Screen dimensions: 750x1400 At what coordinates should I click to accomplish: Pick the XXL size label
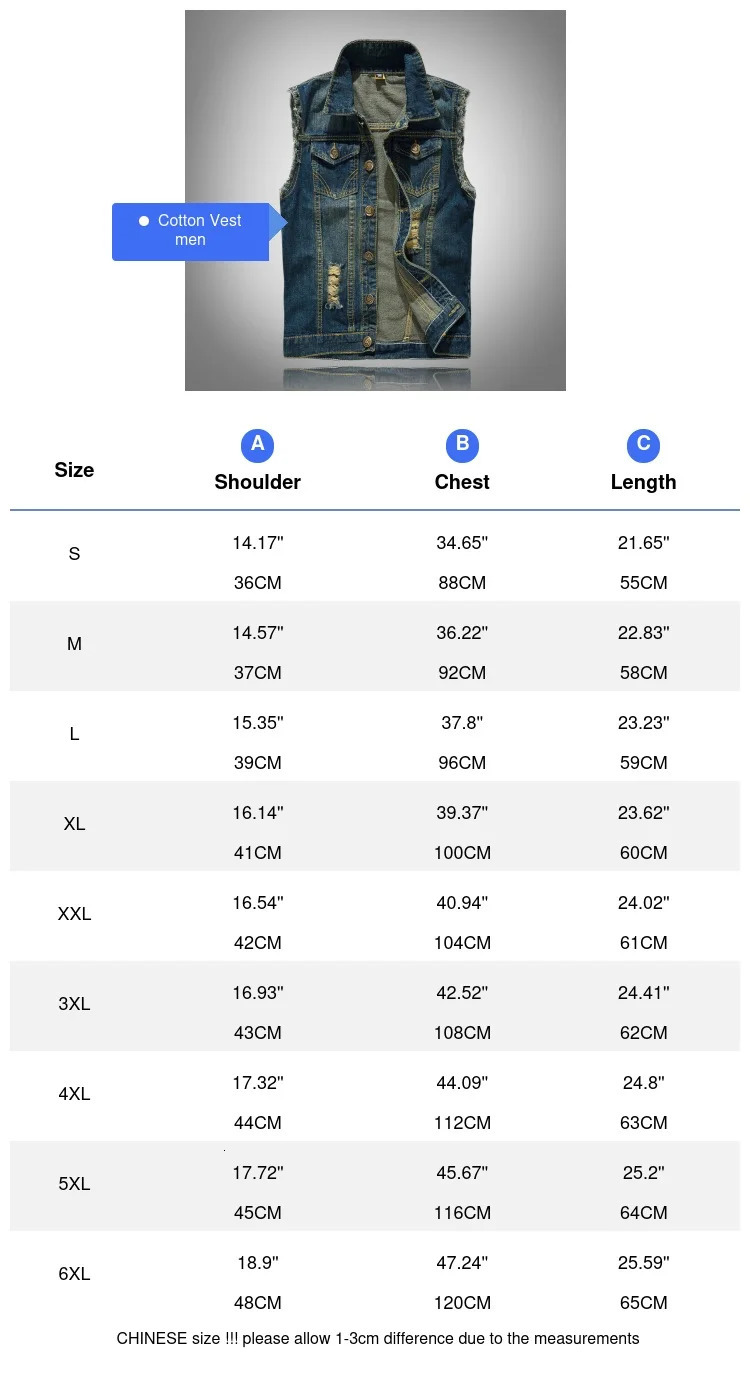(74, 914)
